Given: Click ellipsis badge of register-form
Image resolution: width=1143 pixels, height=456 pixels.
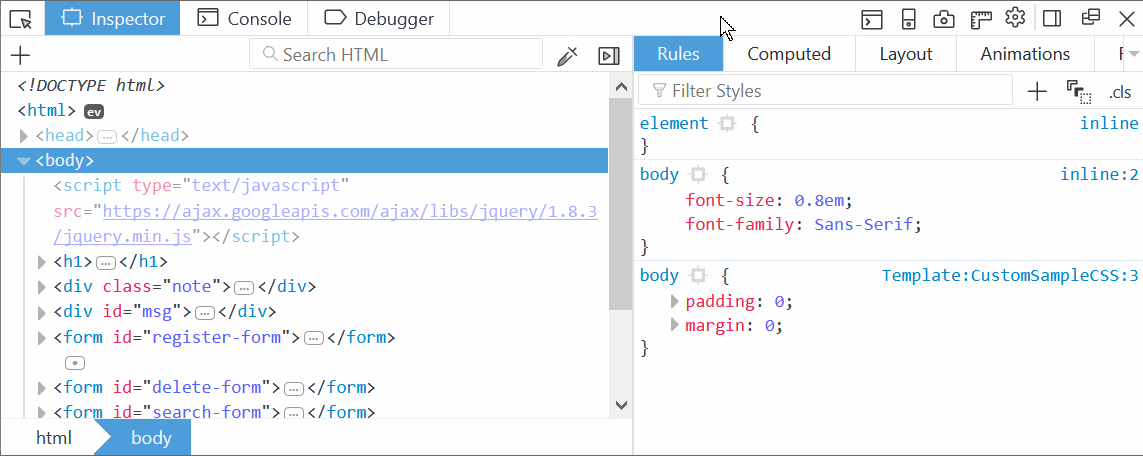Looking at the screenshot, I should tap(314, 338).
